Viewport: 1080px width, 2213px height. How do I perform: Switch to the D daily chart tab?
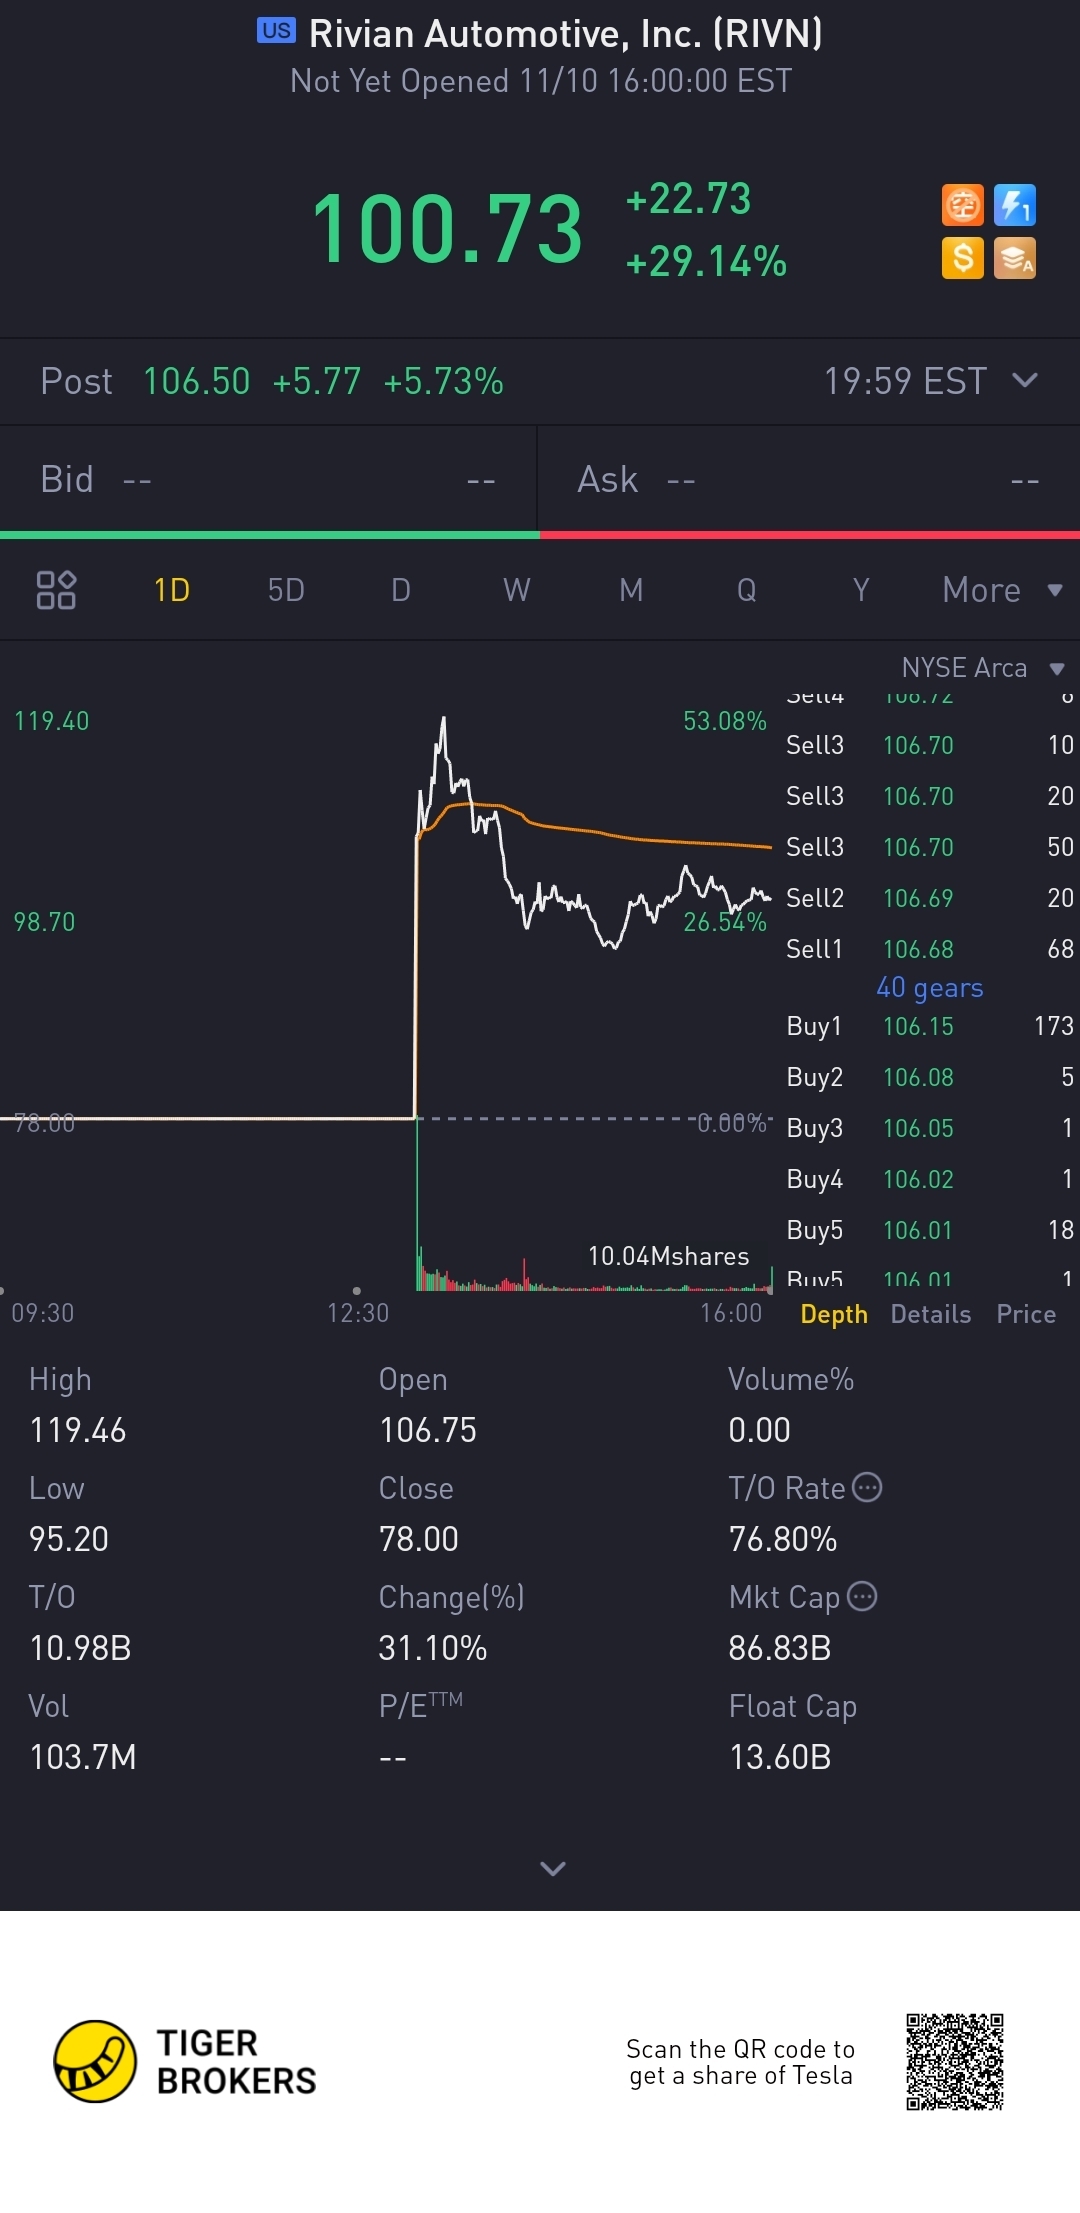point(401,590)
